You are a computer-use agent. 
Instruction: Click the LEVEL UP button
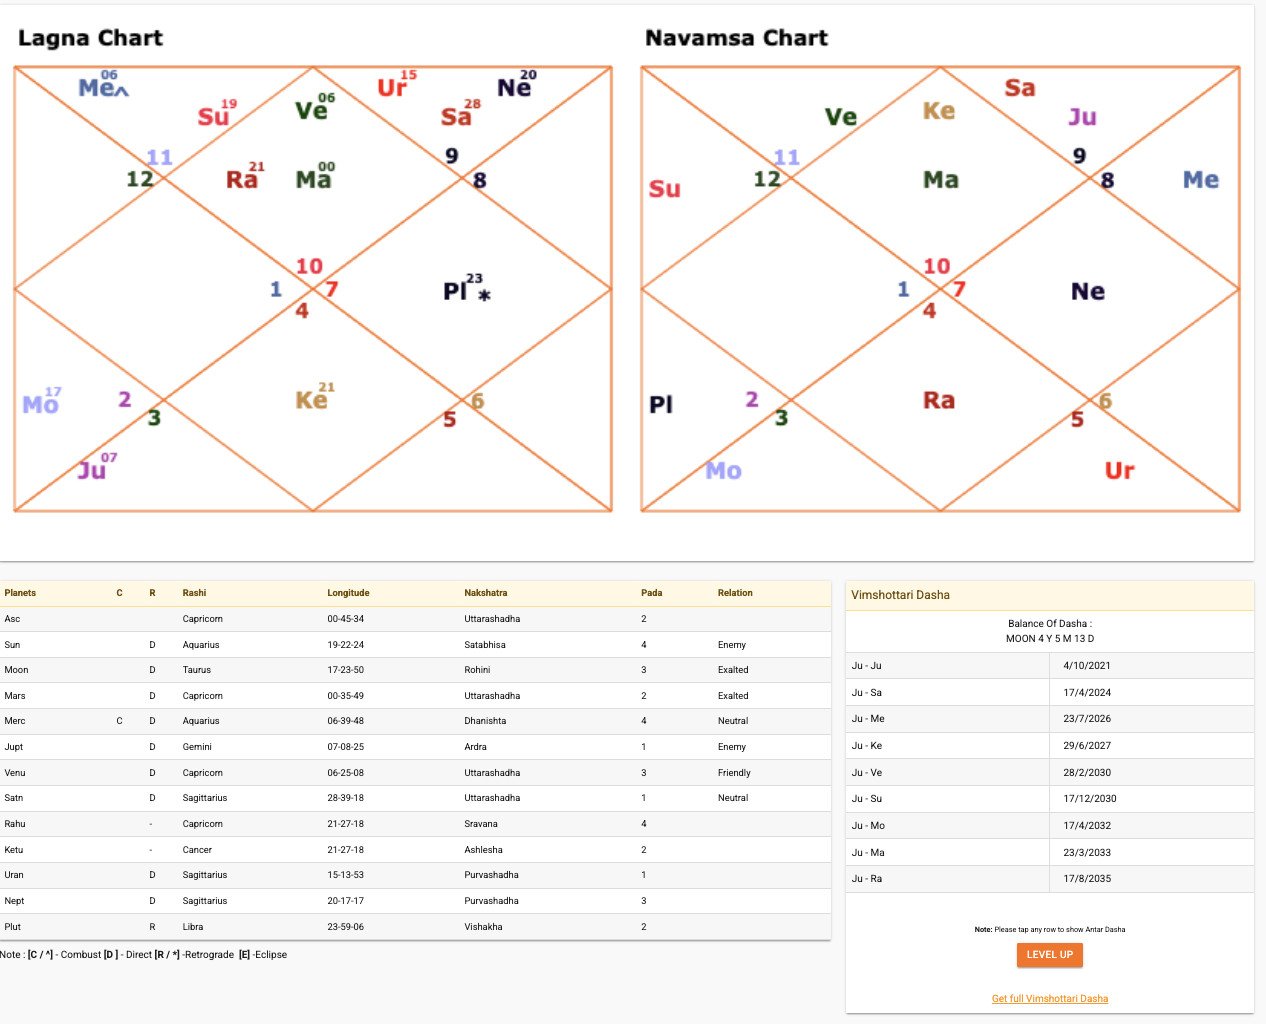(1049, 955)
